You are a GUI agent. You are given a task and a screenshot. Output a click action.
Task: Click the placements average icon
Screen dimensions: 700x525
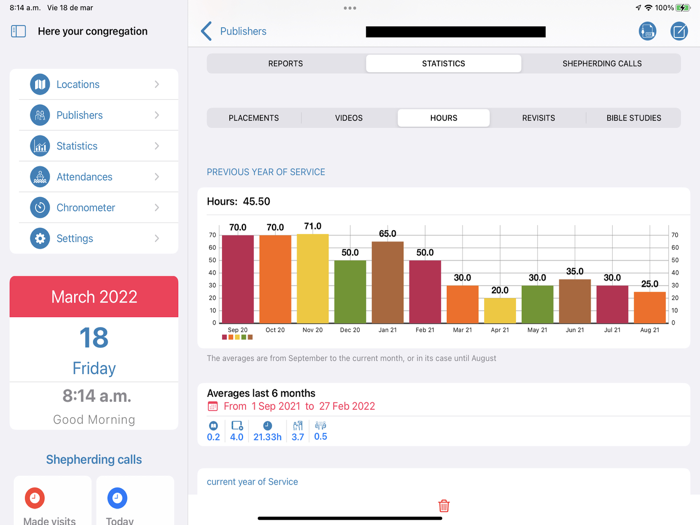(x=213, y=426)
